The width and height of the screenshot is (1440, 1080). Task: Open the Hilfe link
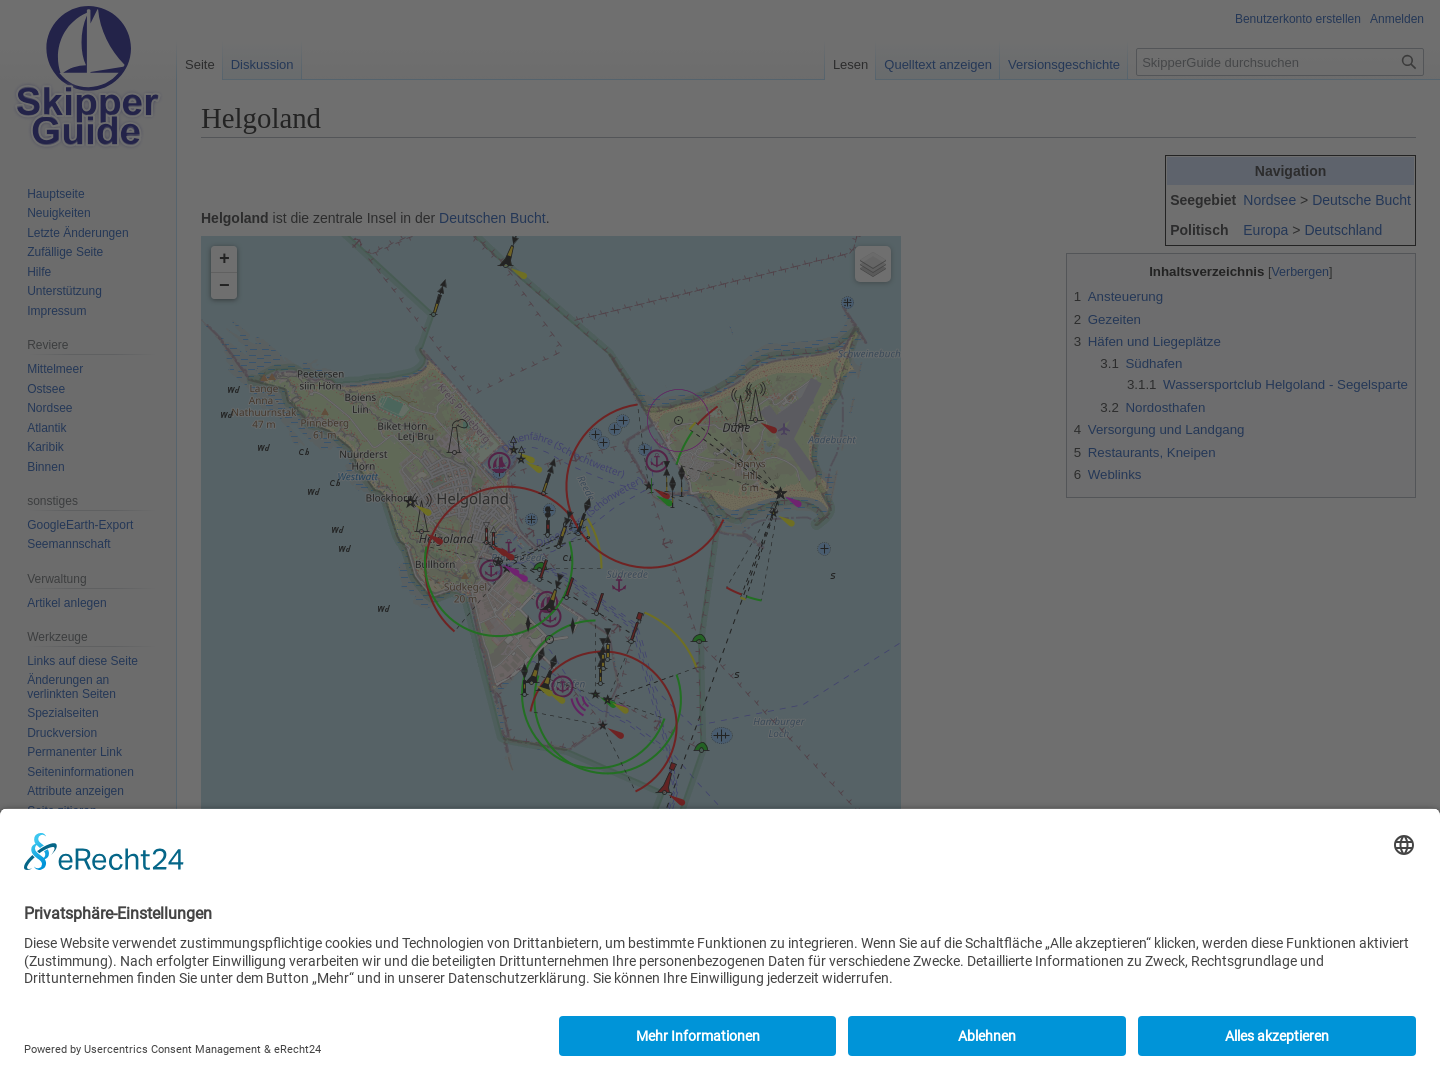tap(39, 272)
